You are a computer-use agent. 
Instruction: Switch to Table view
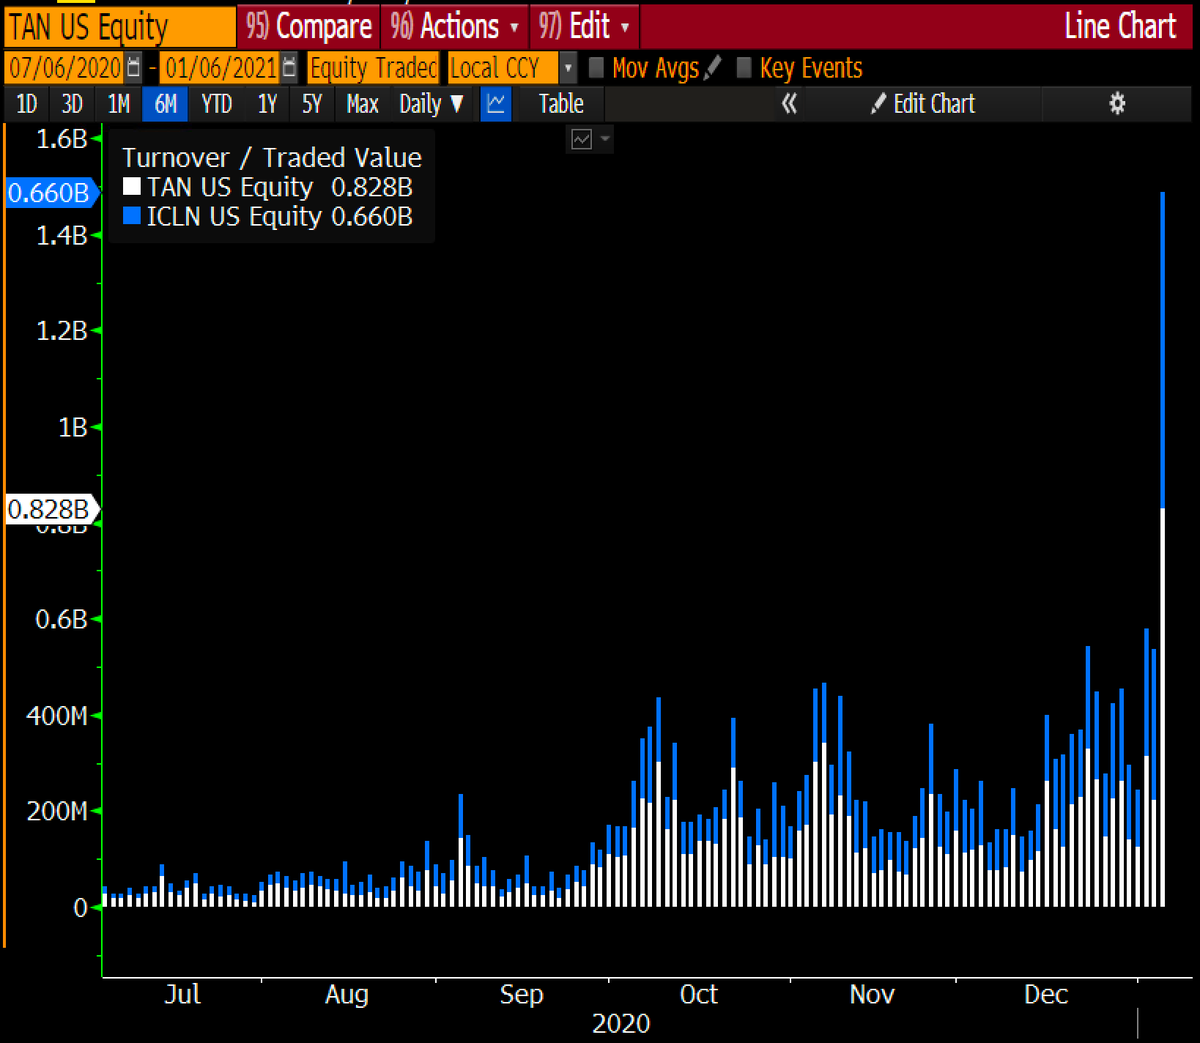(561, 104)
